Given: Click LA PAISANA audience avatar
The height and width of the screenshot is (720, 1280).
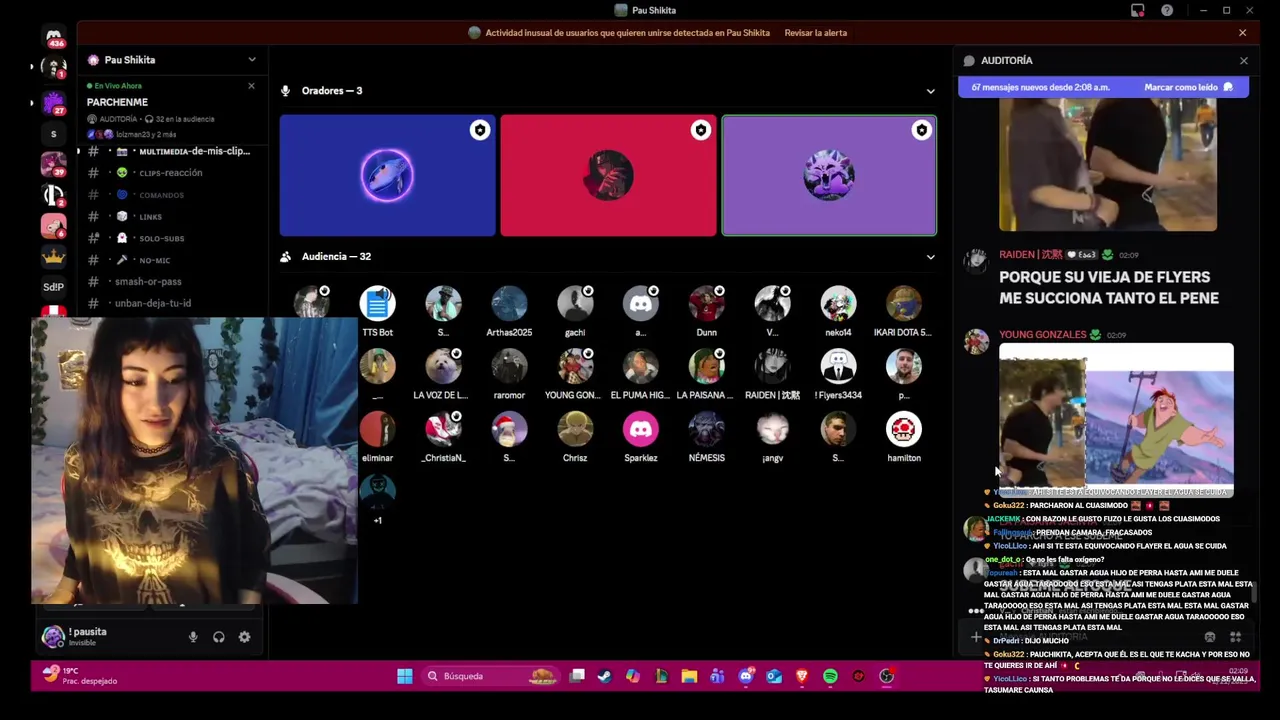Looking at the screenshot, I should tap(707, 367).
